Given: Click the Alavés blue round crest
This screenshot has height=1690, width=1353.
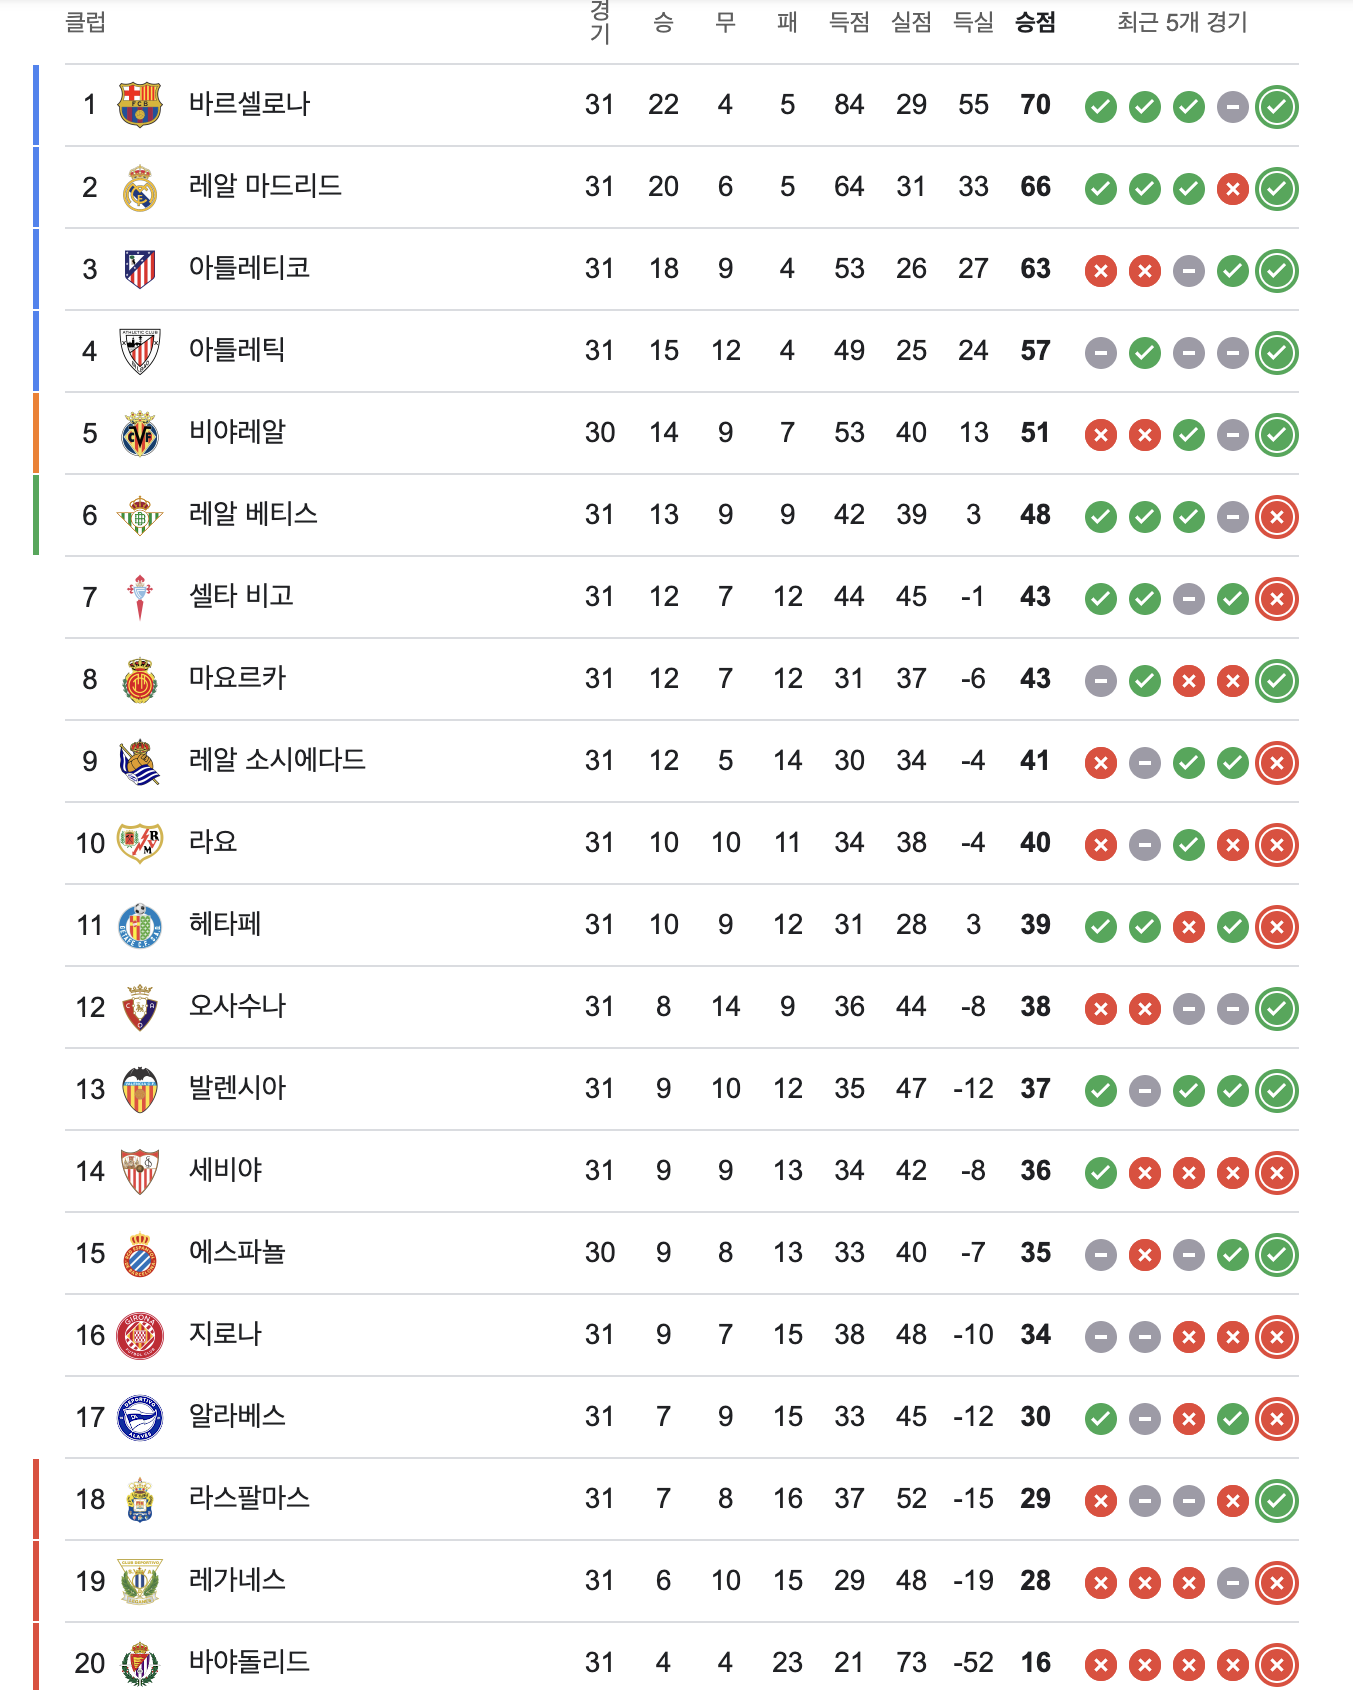Looking at the screenshot, I should pos(140,1417).
